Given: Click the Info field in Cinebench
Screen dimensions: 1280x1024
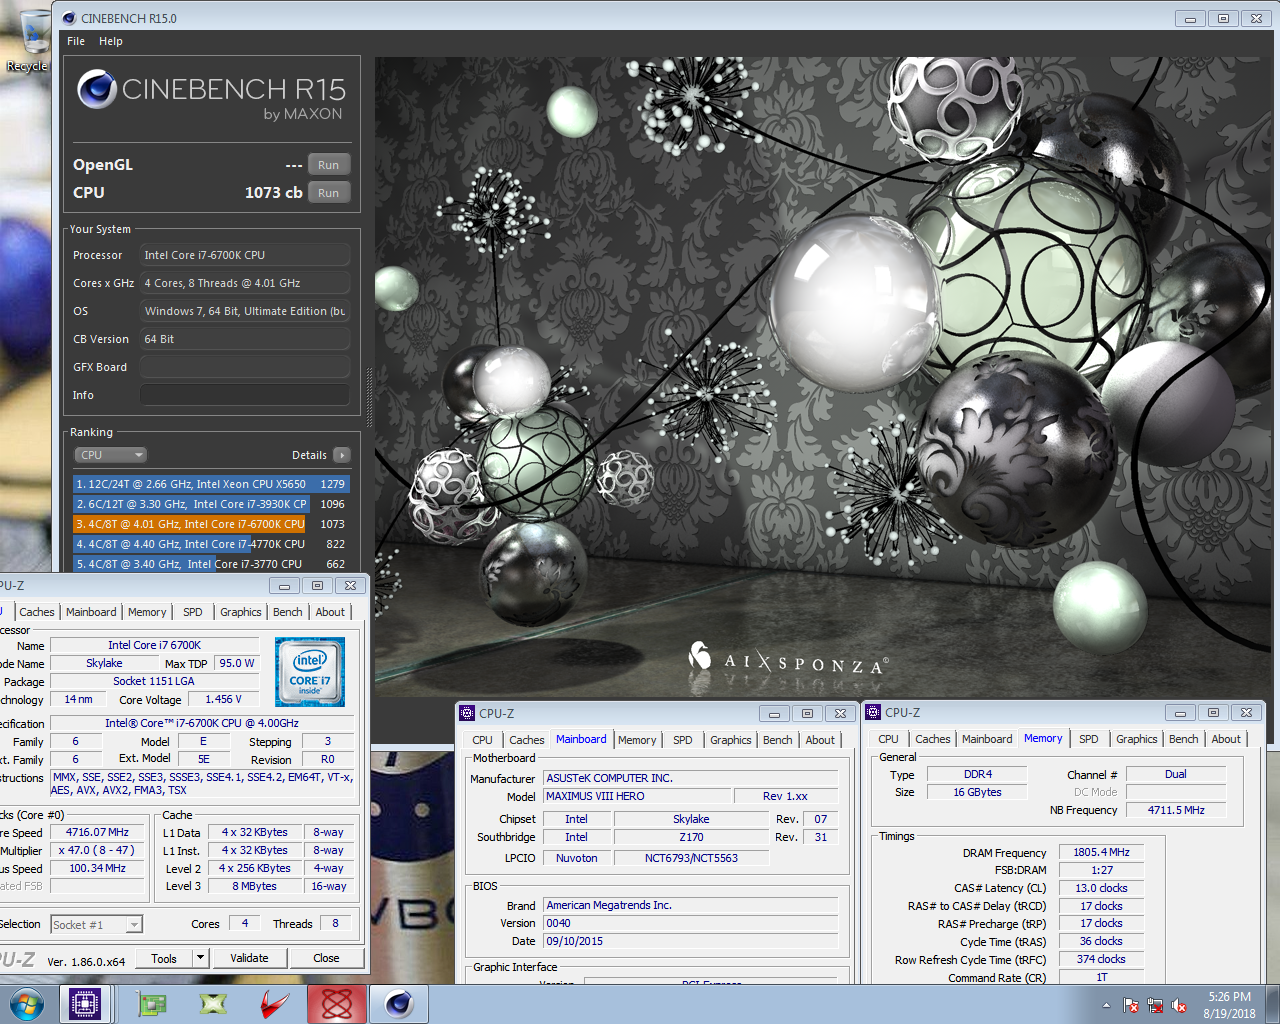Looking at the screenshot, I should click(x=245, y=395).
